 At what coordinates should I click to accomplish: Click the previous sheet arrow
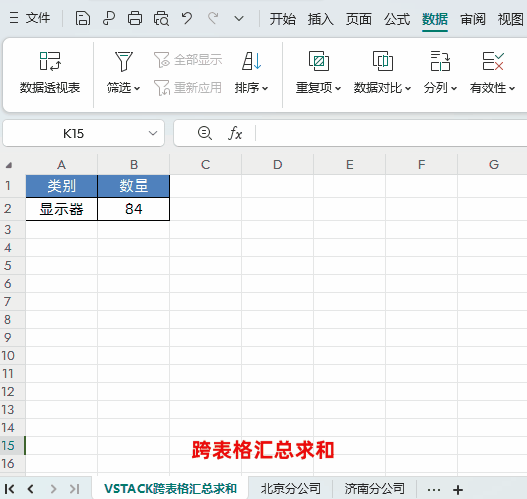pos(31,489)
